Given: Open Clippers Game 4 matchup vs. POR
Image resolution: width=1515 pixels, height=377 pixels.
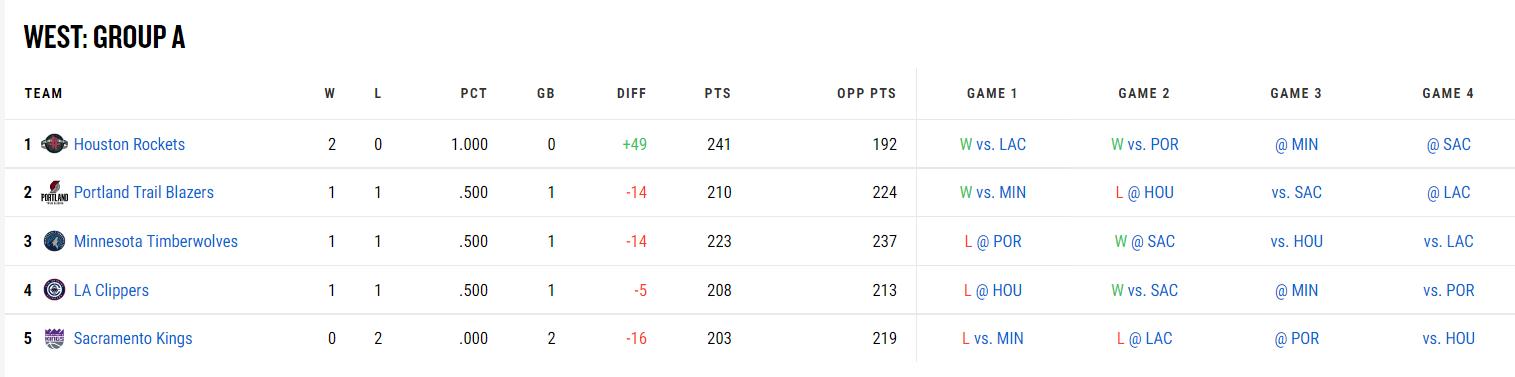Looking at the screenshot, I should pyautogui.click(x=1448, y=290).
